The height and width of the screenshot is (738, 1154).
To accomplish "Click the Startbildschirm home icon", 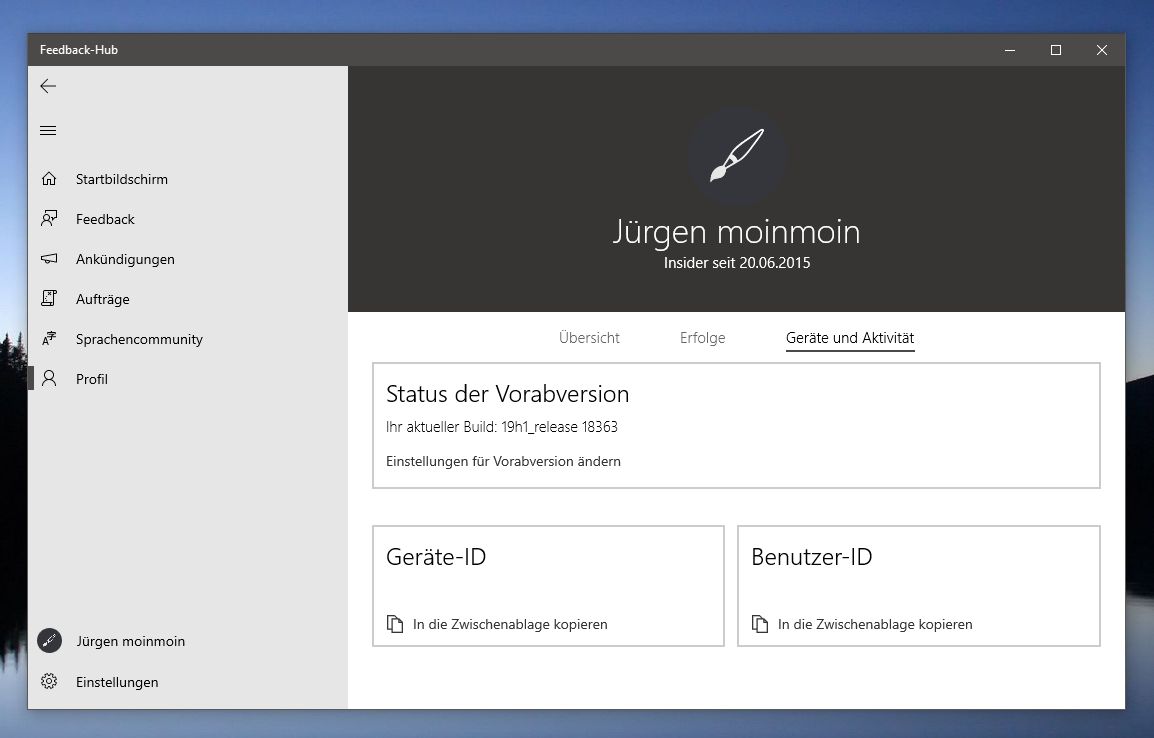I will 49,179.
